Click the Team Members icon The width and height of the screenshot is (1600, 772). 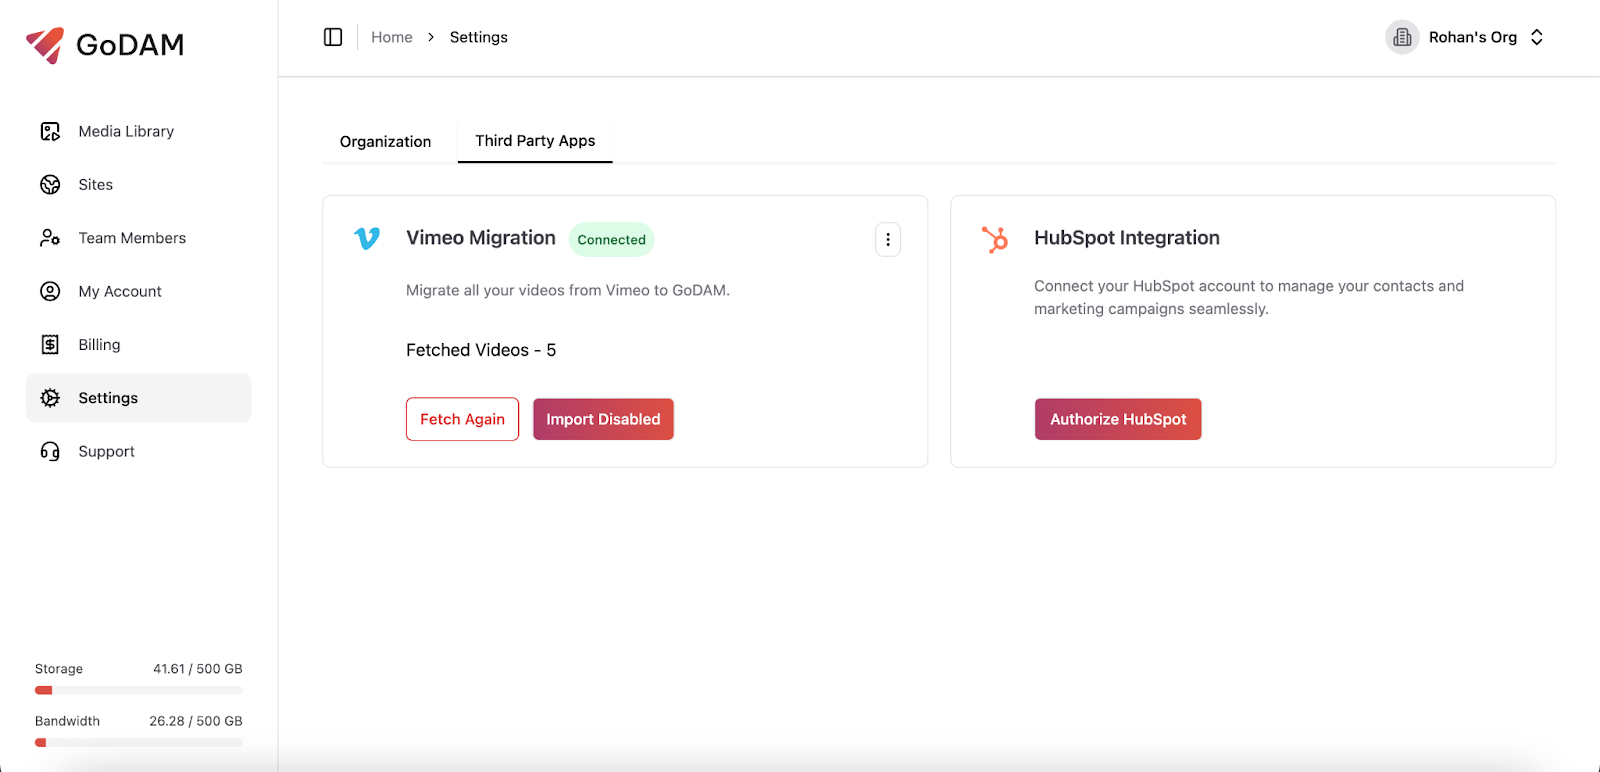pyautogui.click(x=50, y=238)
